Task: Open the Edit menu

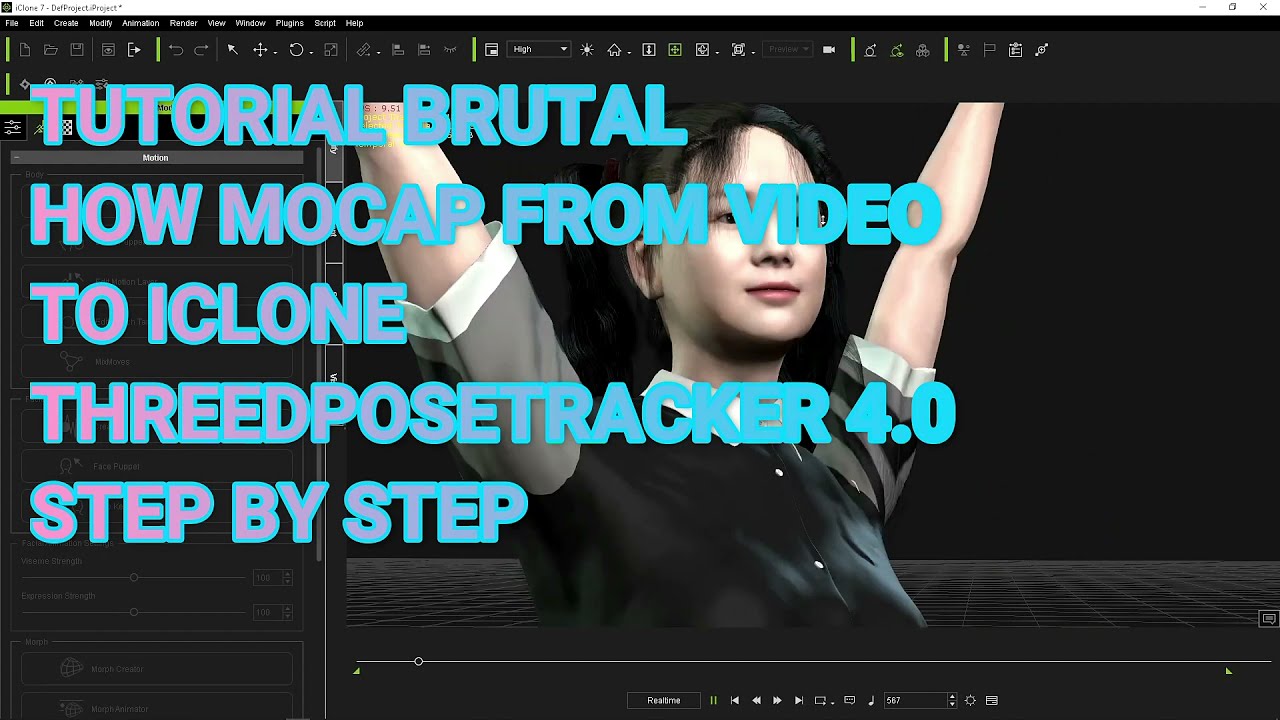Action: coord(37,23)
